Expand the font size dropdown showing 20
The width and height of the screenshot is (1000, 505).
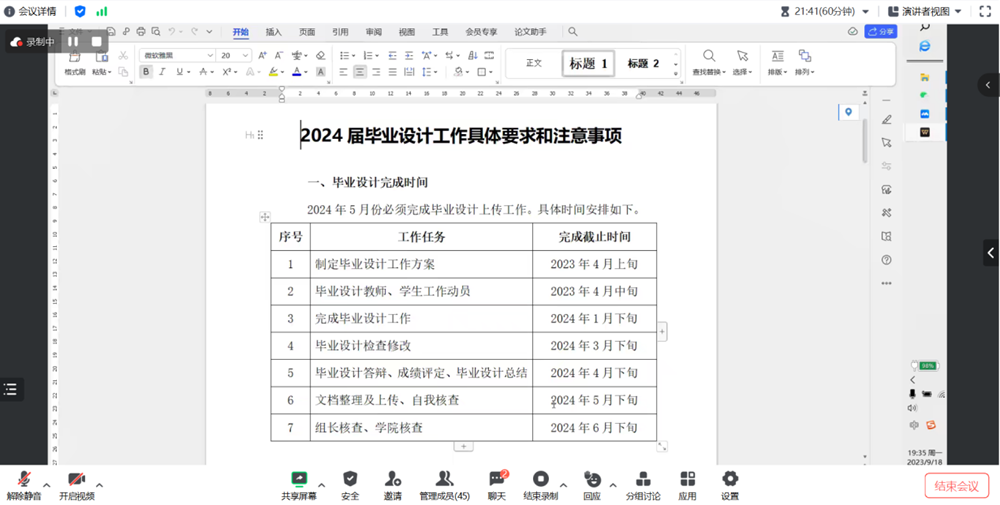[x=246, y=55]
